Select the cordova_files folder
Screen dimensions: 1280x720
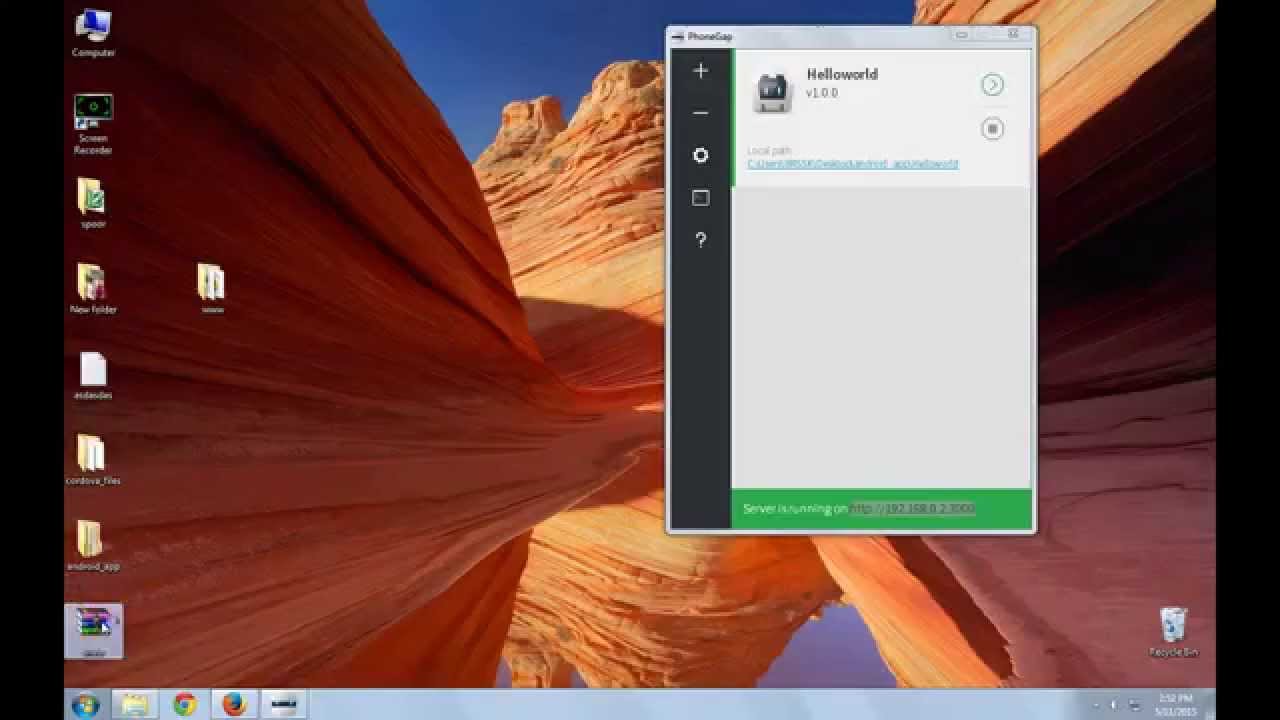[x=93, y=460]
